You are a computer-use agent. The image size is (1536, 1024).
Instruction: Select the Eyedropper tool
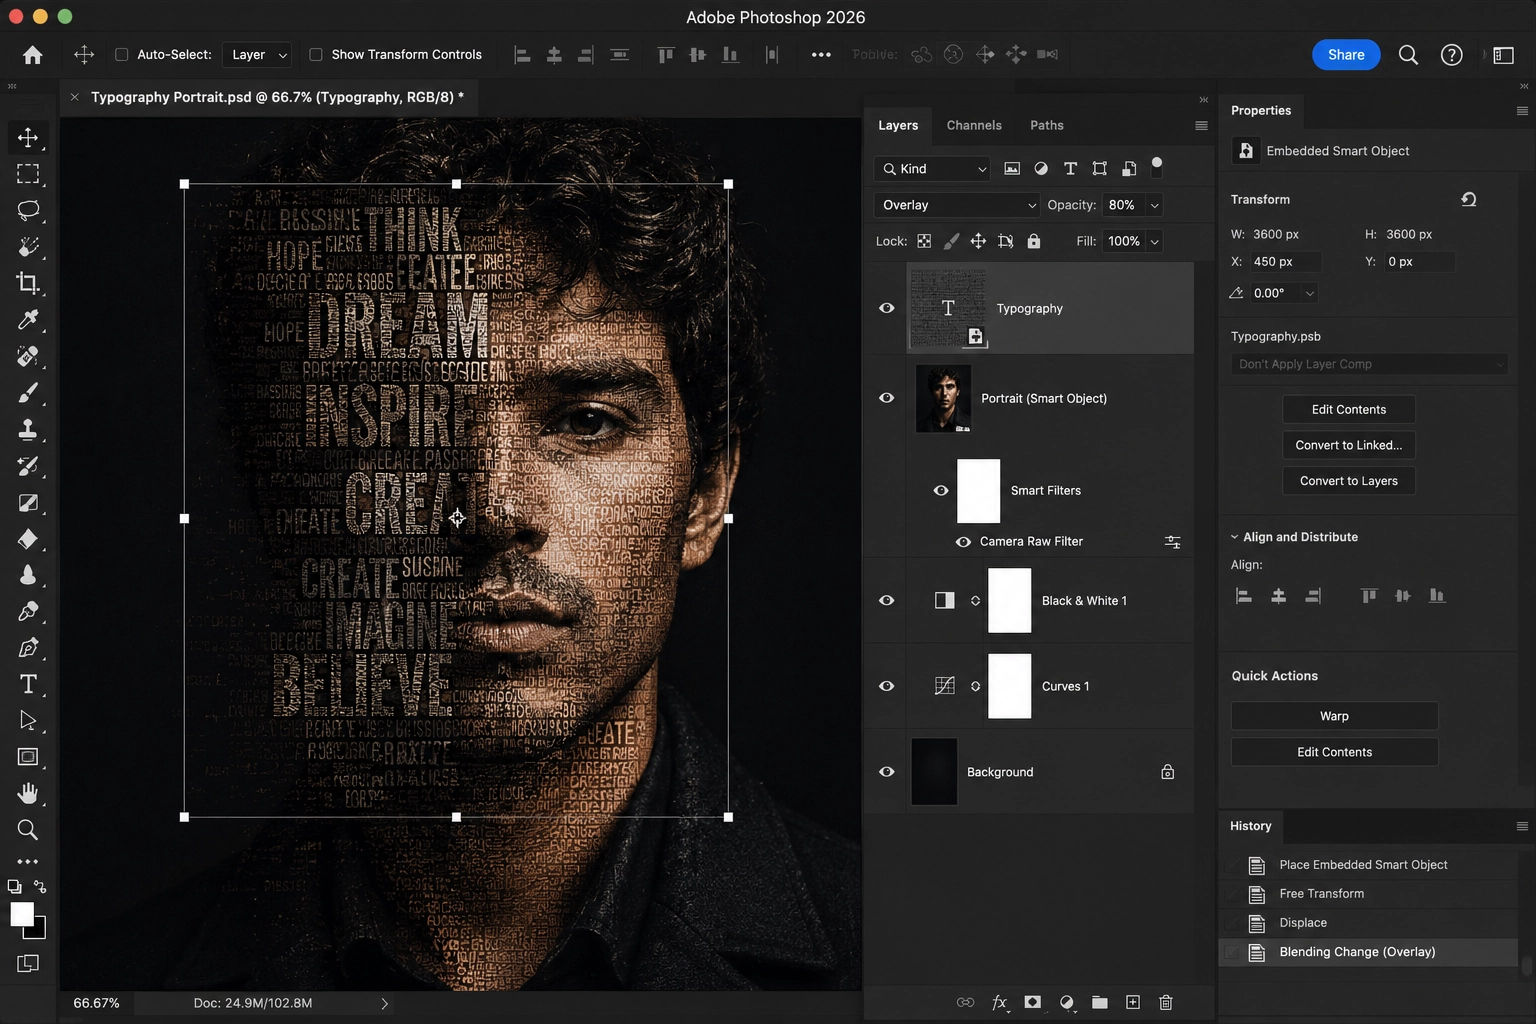(28, 320)
